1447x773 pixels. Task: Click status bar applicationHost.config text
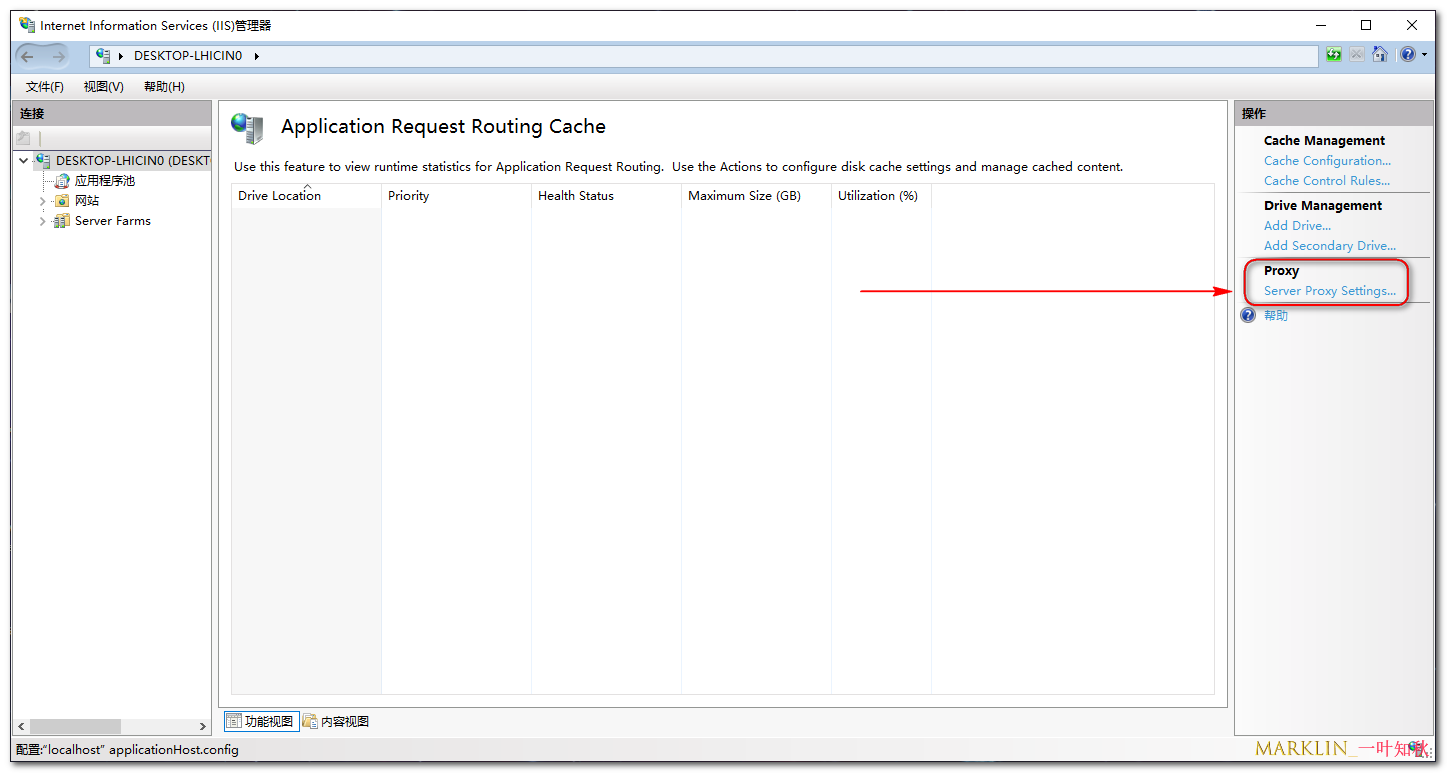(174, 749)
